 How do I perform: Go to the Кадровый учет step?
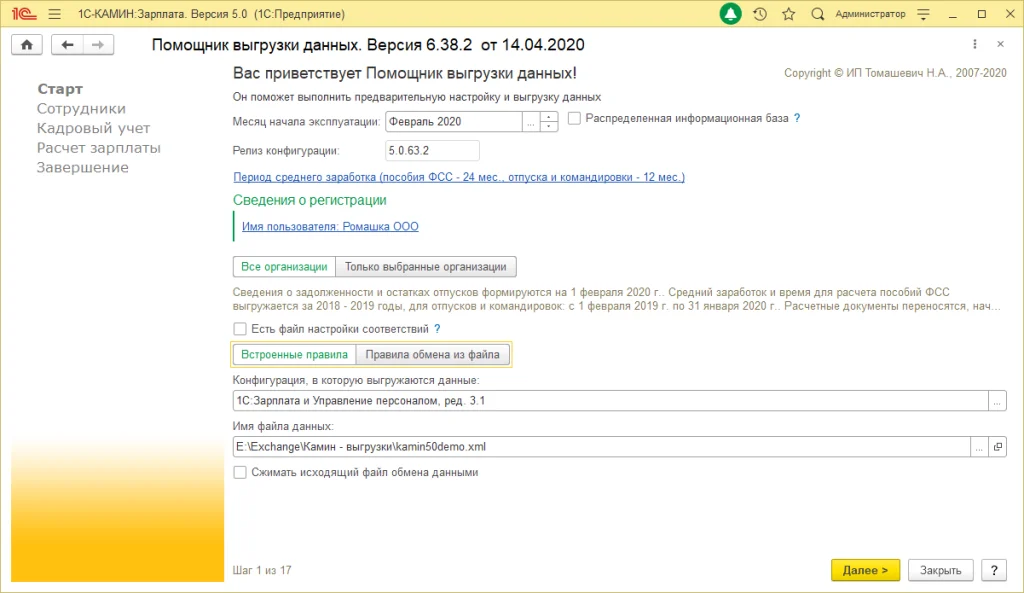pyautogui.click(x=93, y=128)
